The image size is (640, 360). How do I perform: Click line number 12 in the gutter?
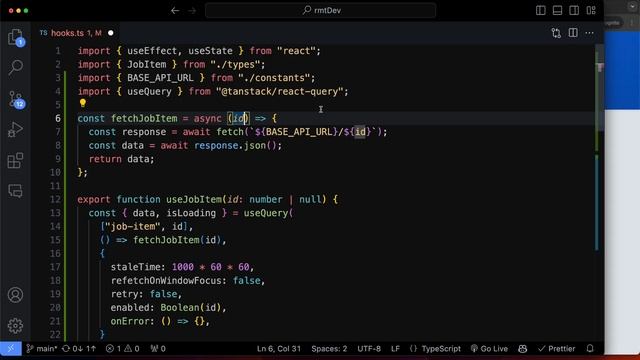coord(55,200)
